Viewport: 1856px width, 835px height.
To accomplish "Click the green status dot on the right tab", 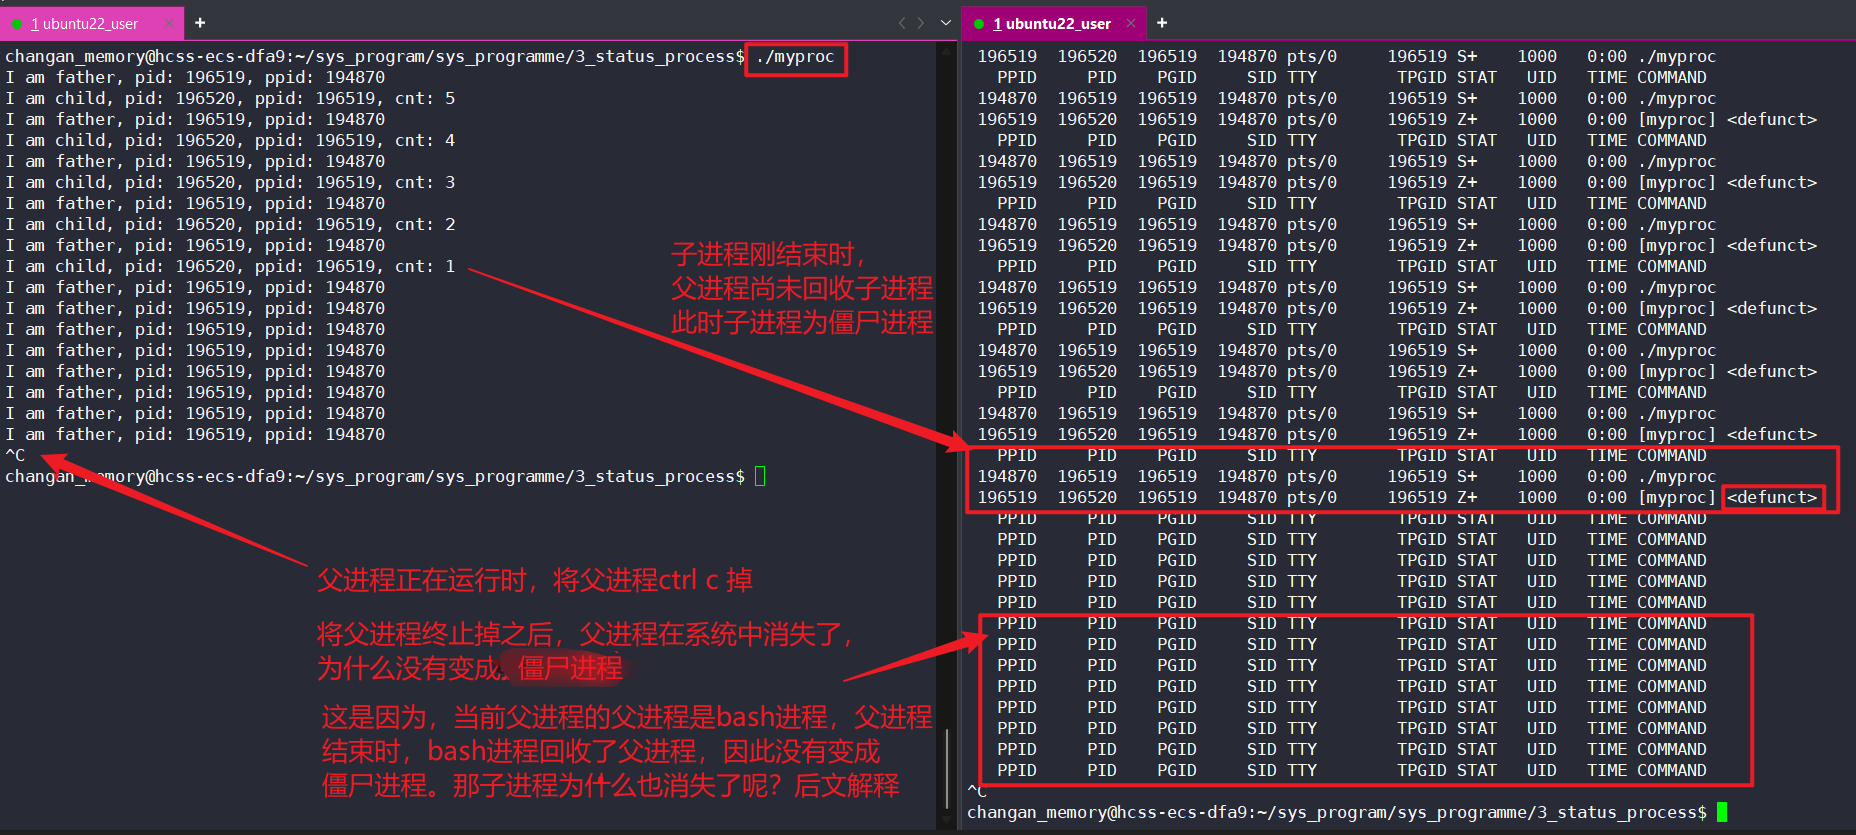I will [x=979, y=24].
